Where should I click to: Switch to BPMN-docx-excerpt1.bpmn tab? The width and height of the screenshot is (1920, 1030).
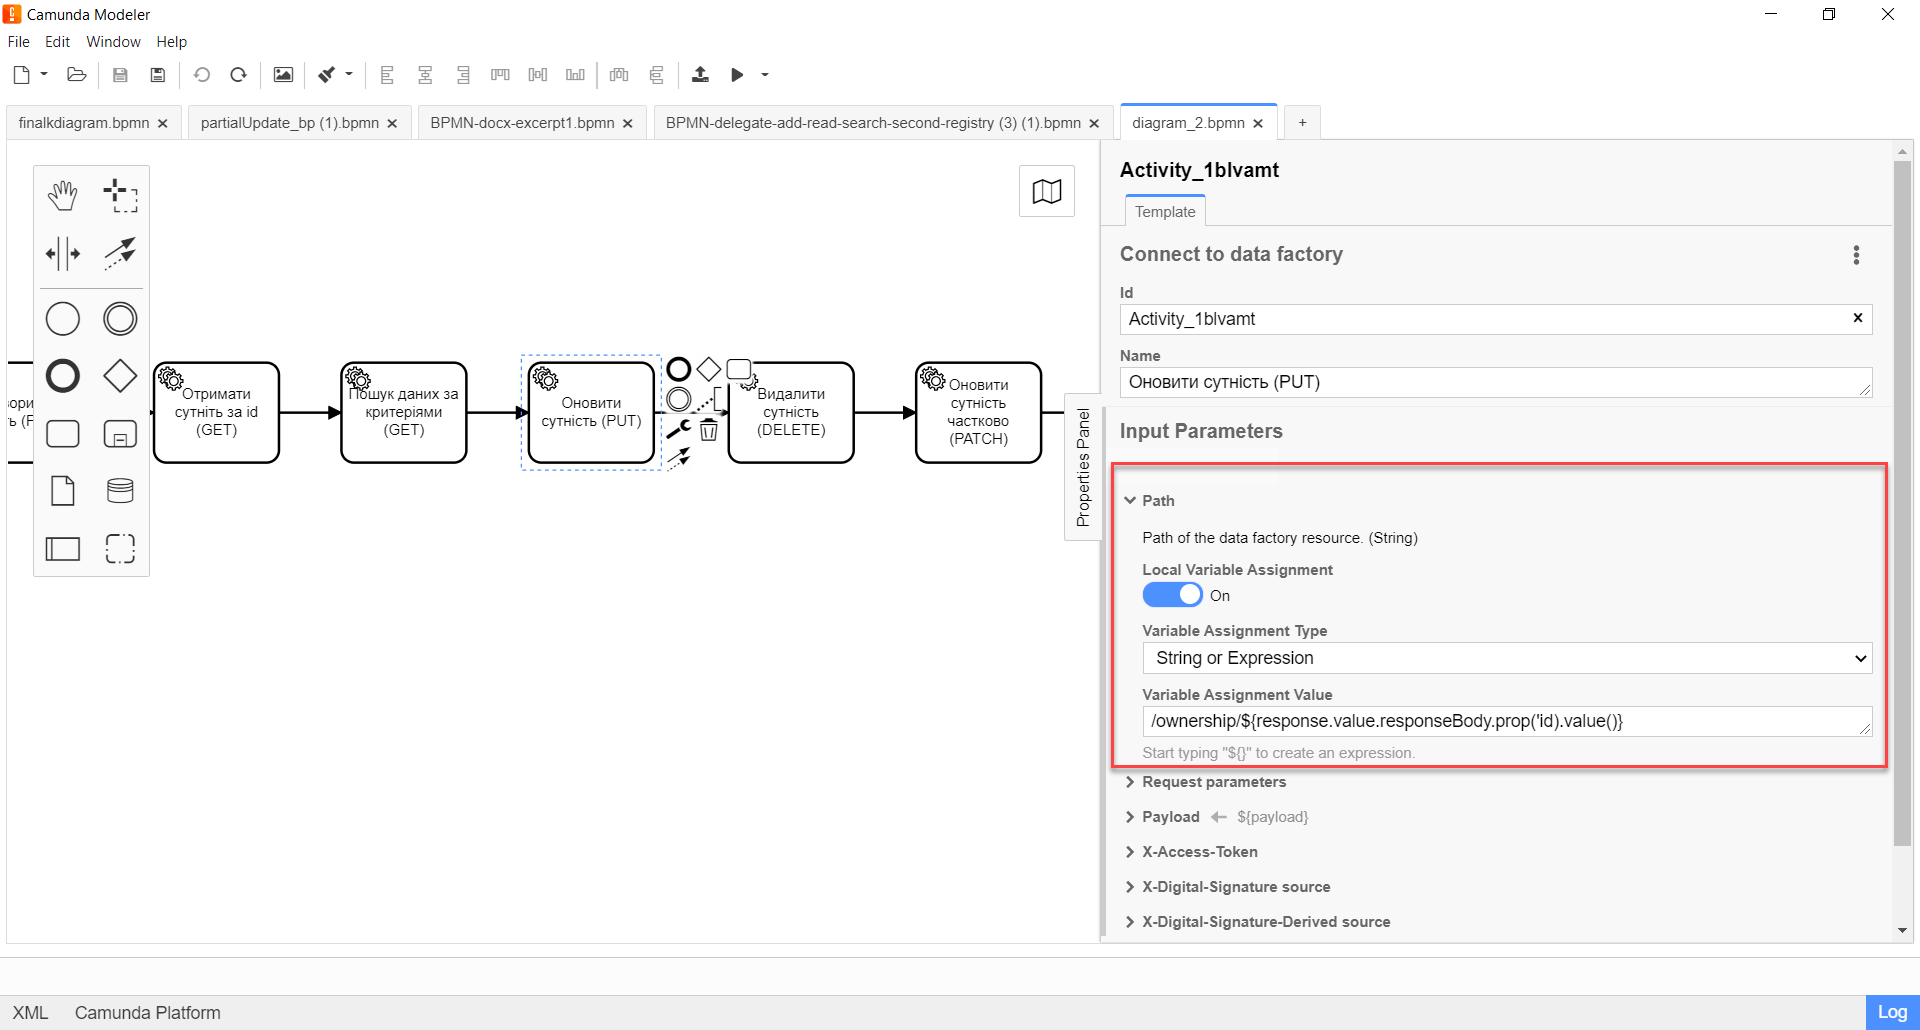522,123
